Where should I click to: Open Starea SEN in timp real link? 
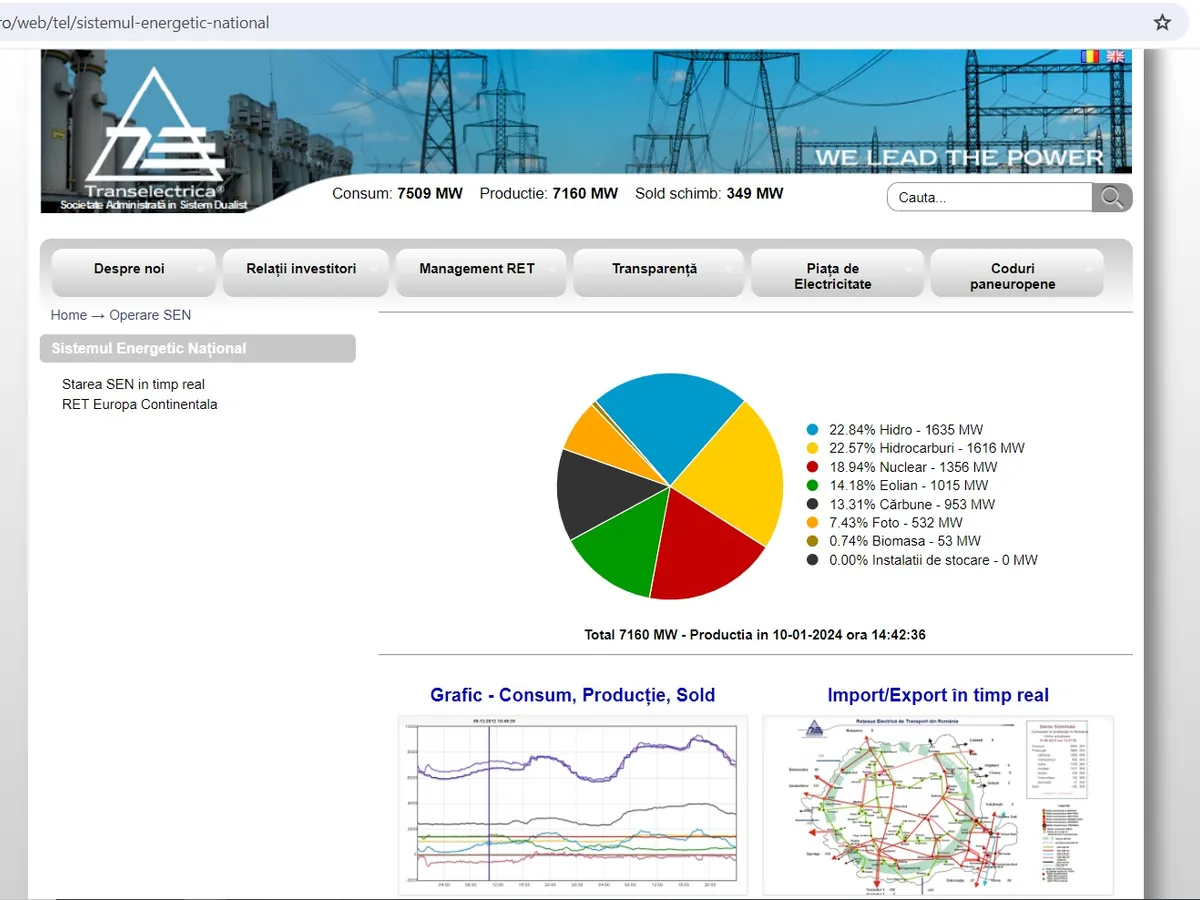133,384
